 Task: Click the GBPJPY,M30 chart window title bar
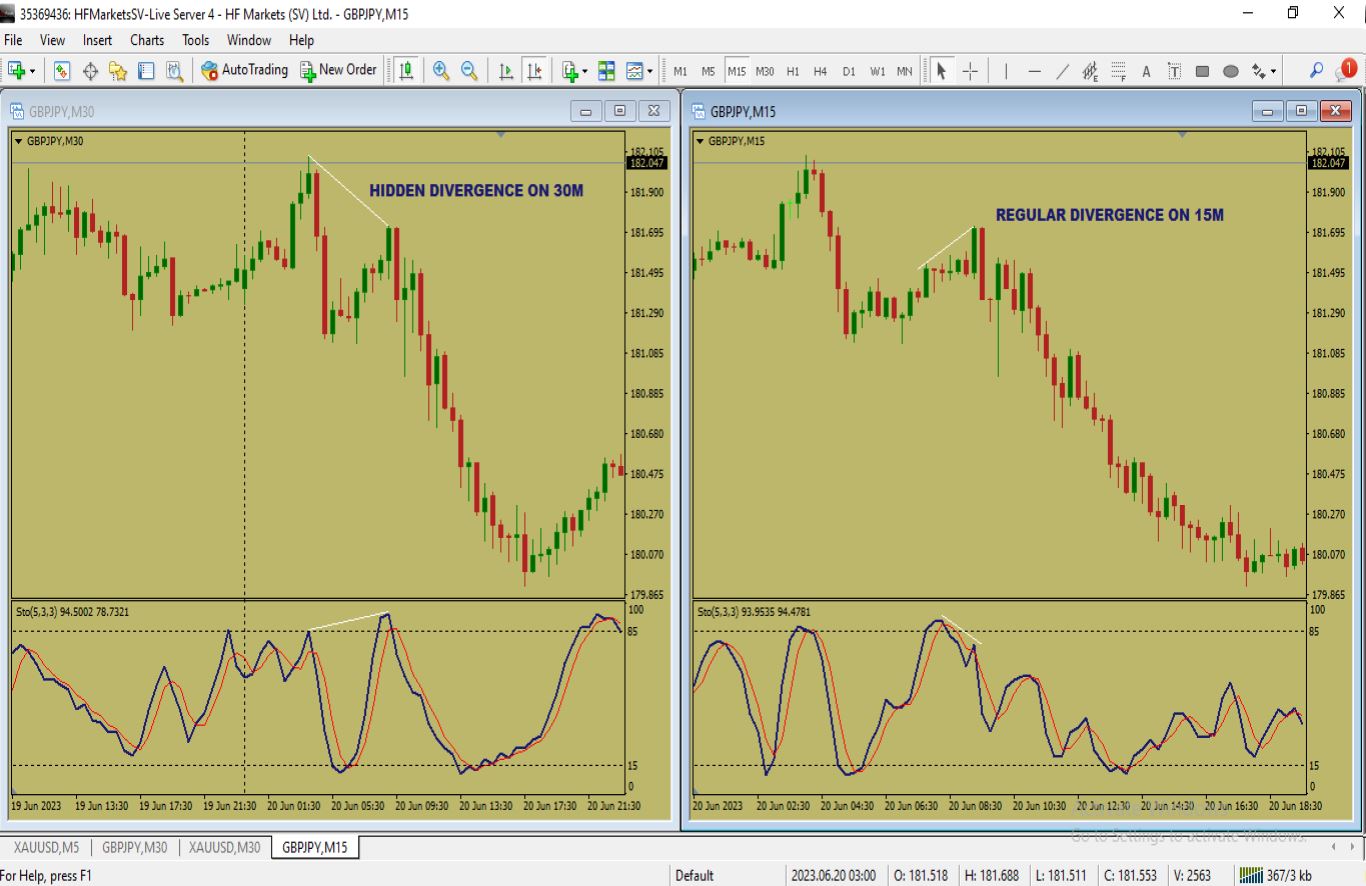[300, 111]
